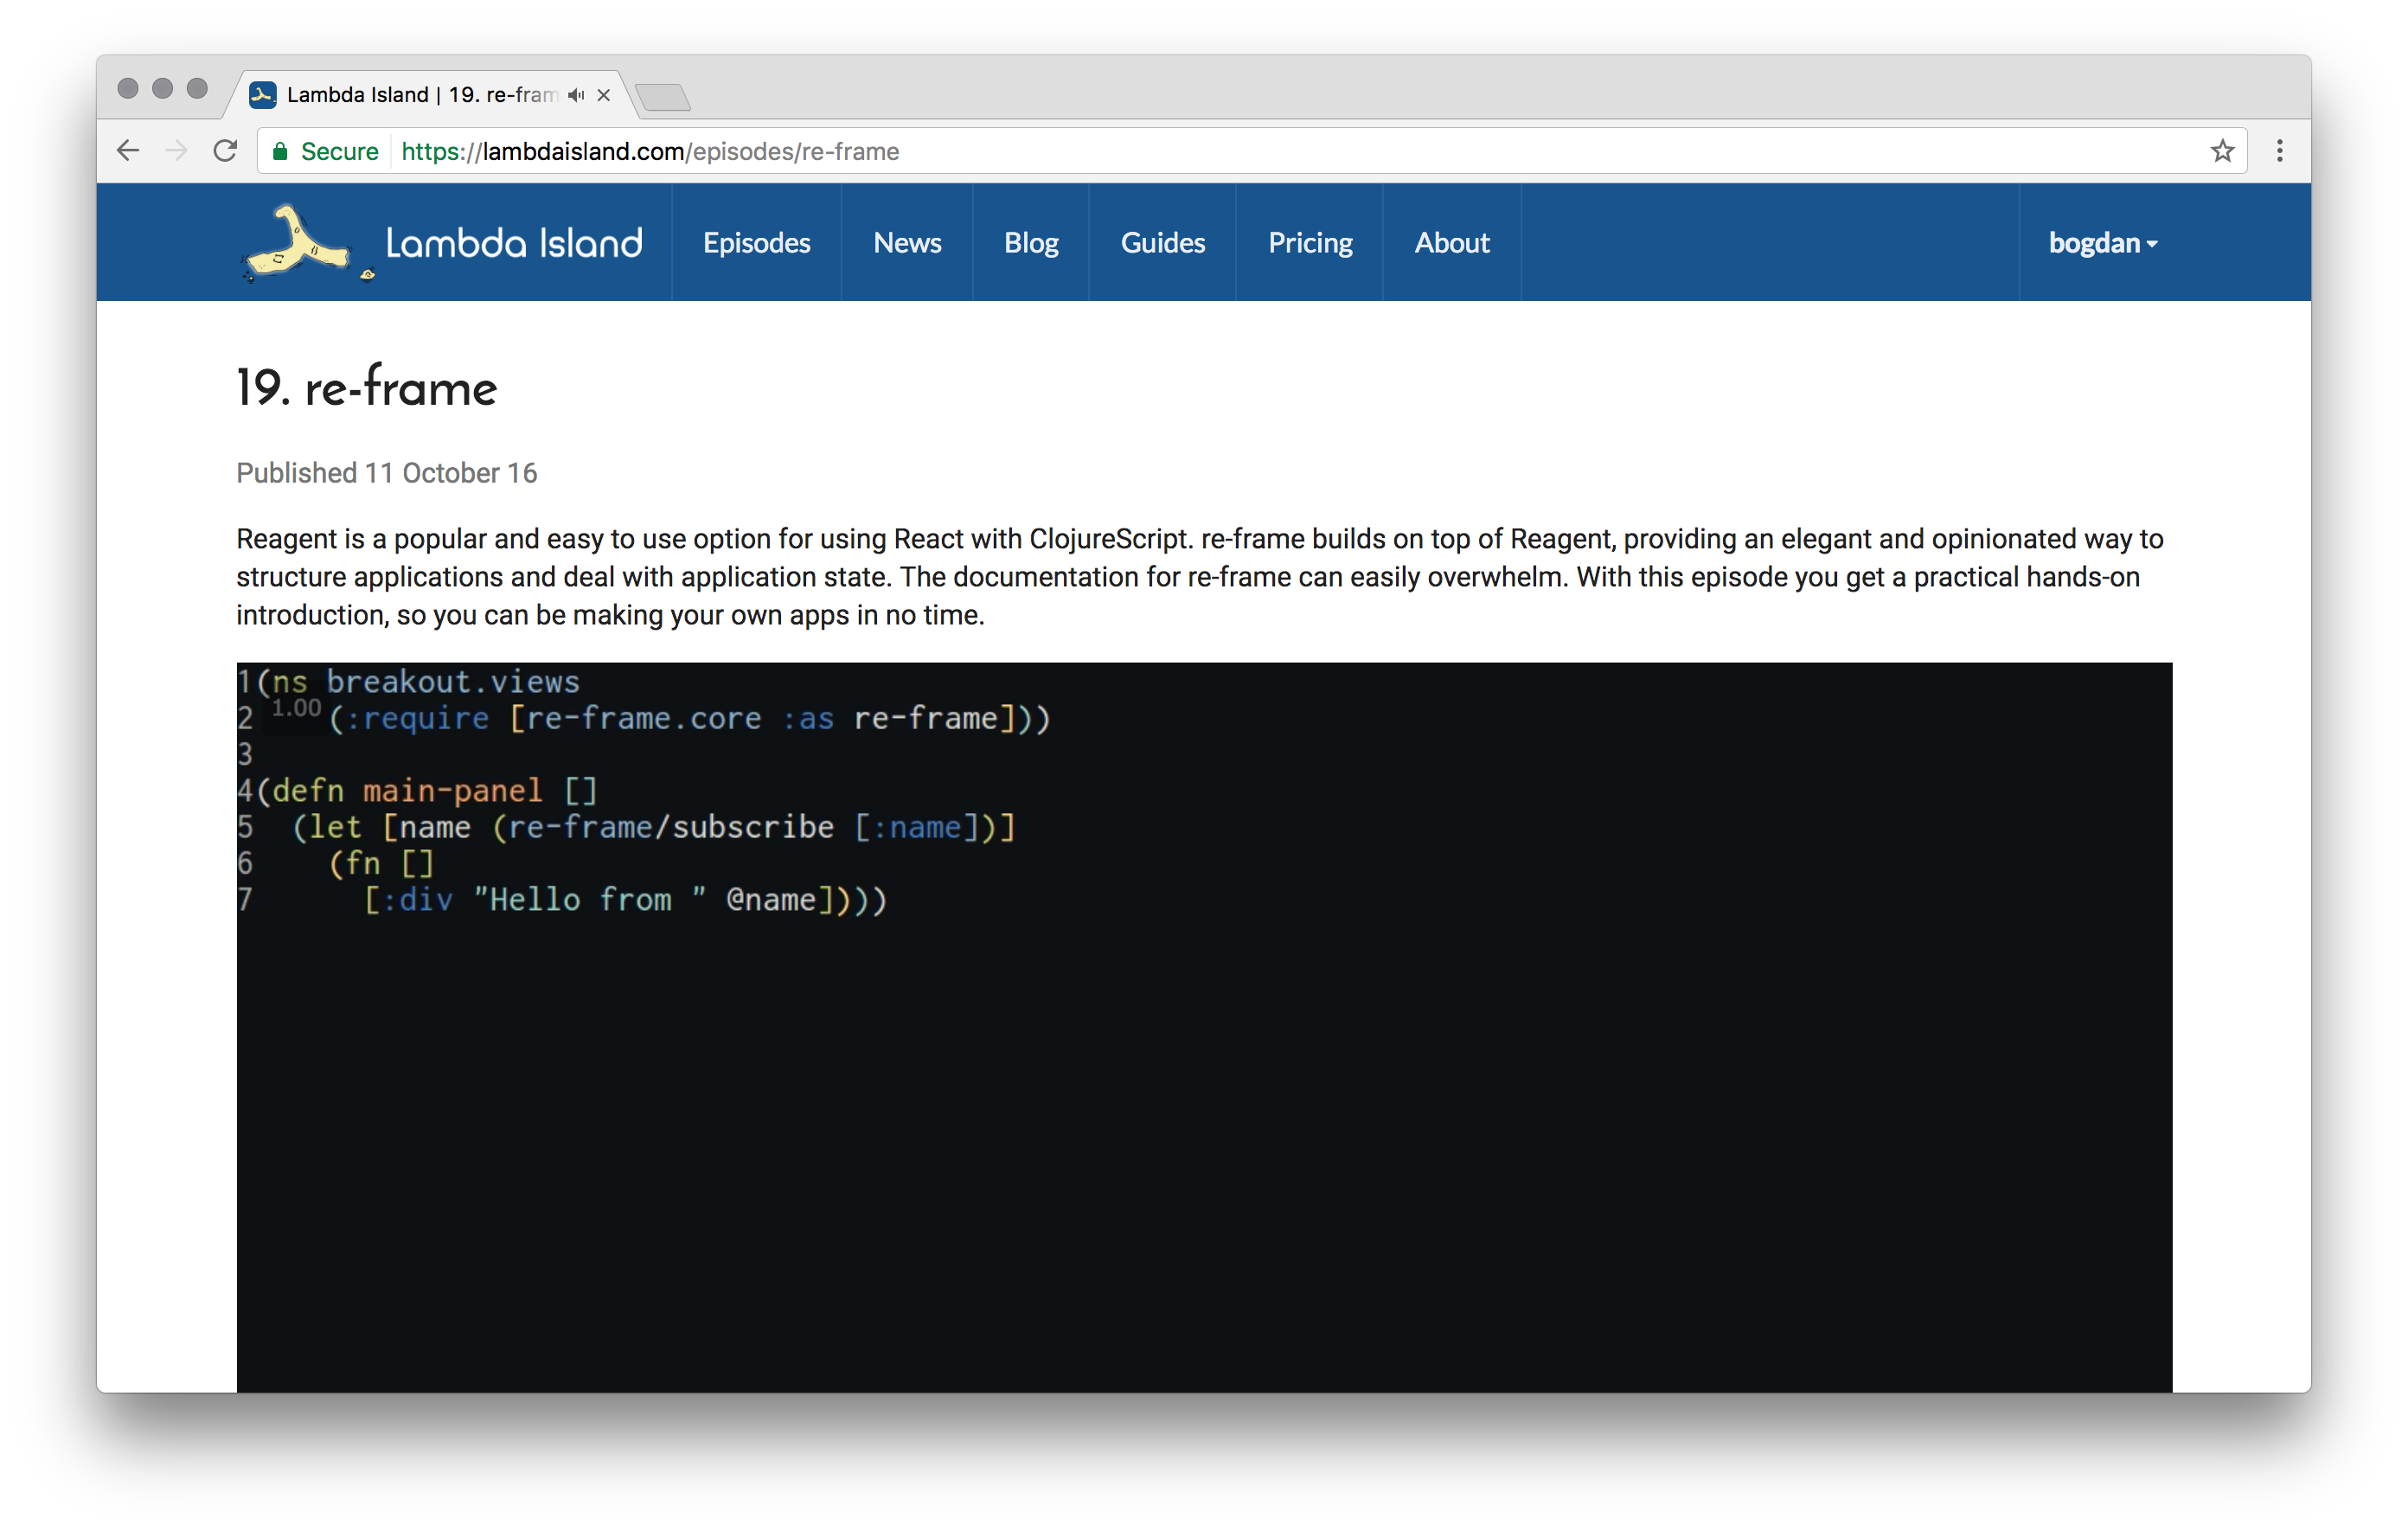The height and width of the screenshot is (1531, 2408).
Task: View the Pricing page
Action: 1309,243
